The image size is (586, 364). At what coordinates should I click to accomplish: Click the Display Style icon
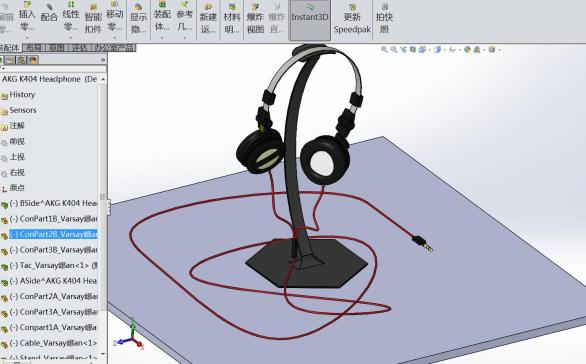[x=437, y=49]
